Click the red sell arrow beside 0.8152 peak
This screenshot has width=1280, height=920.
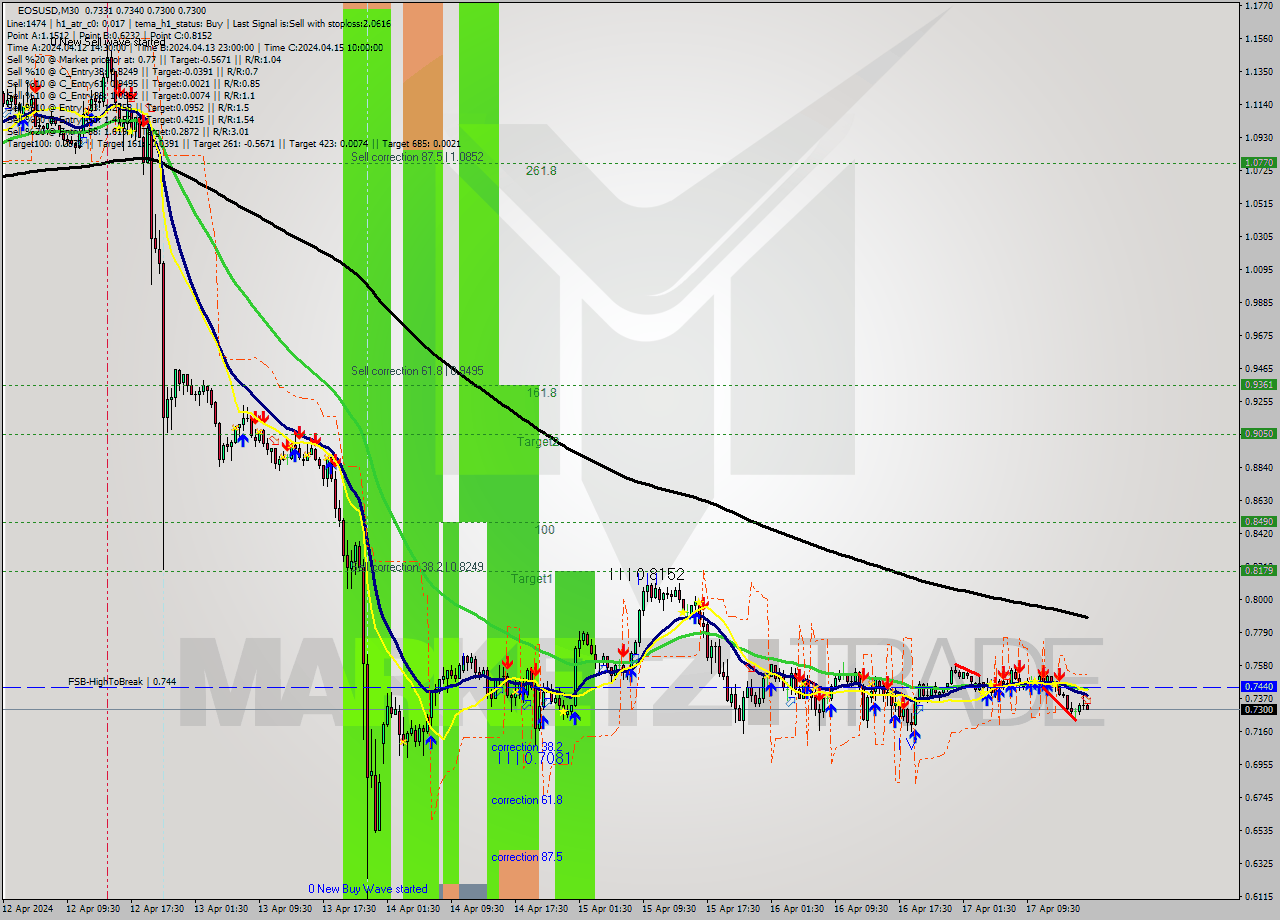(x=703, y=603)
